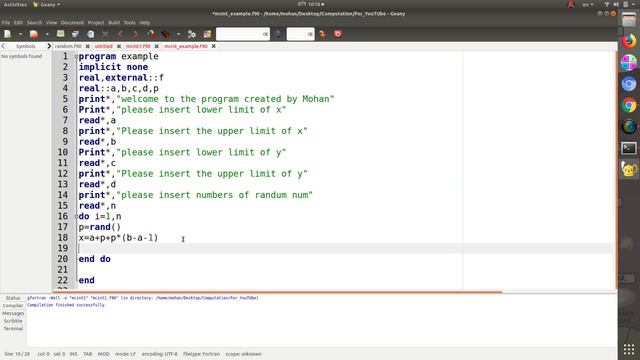Collapse the do-loop fold marker on line 16
The width and height of the screenshot is (640, 360).
76,217
